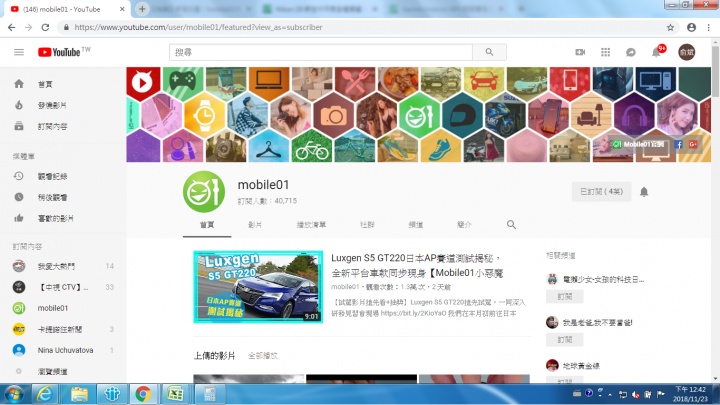Image resolution: width=720 pixels, height=405 pixels.
Task: Go back in Chrome browser
Action: coord(11,28)
